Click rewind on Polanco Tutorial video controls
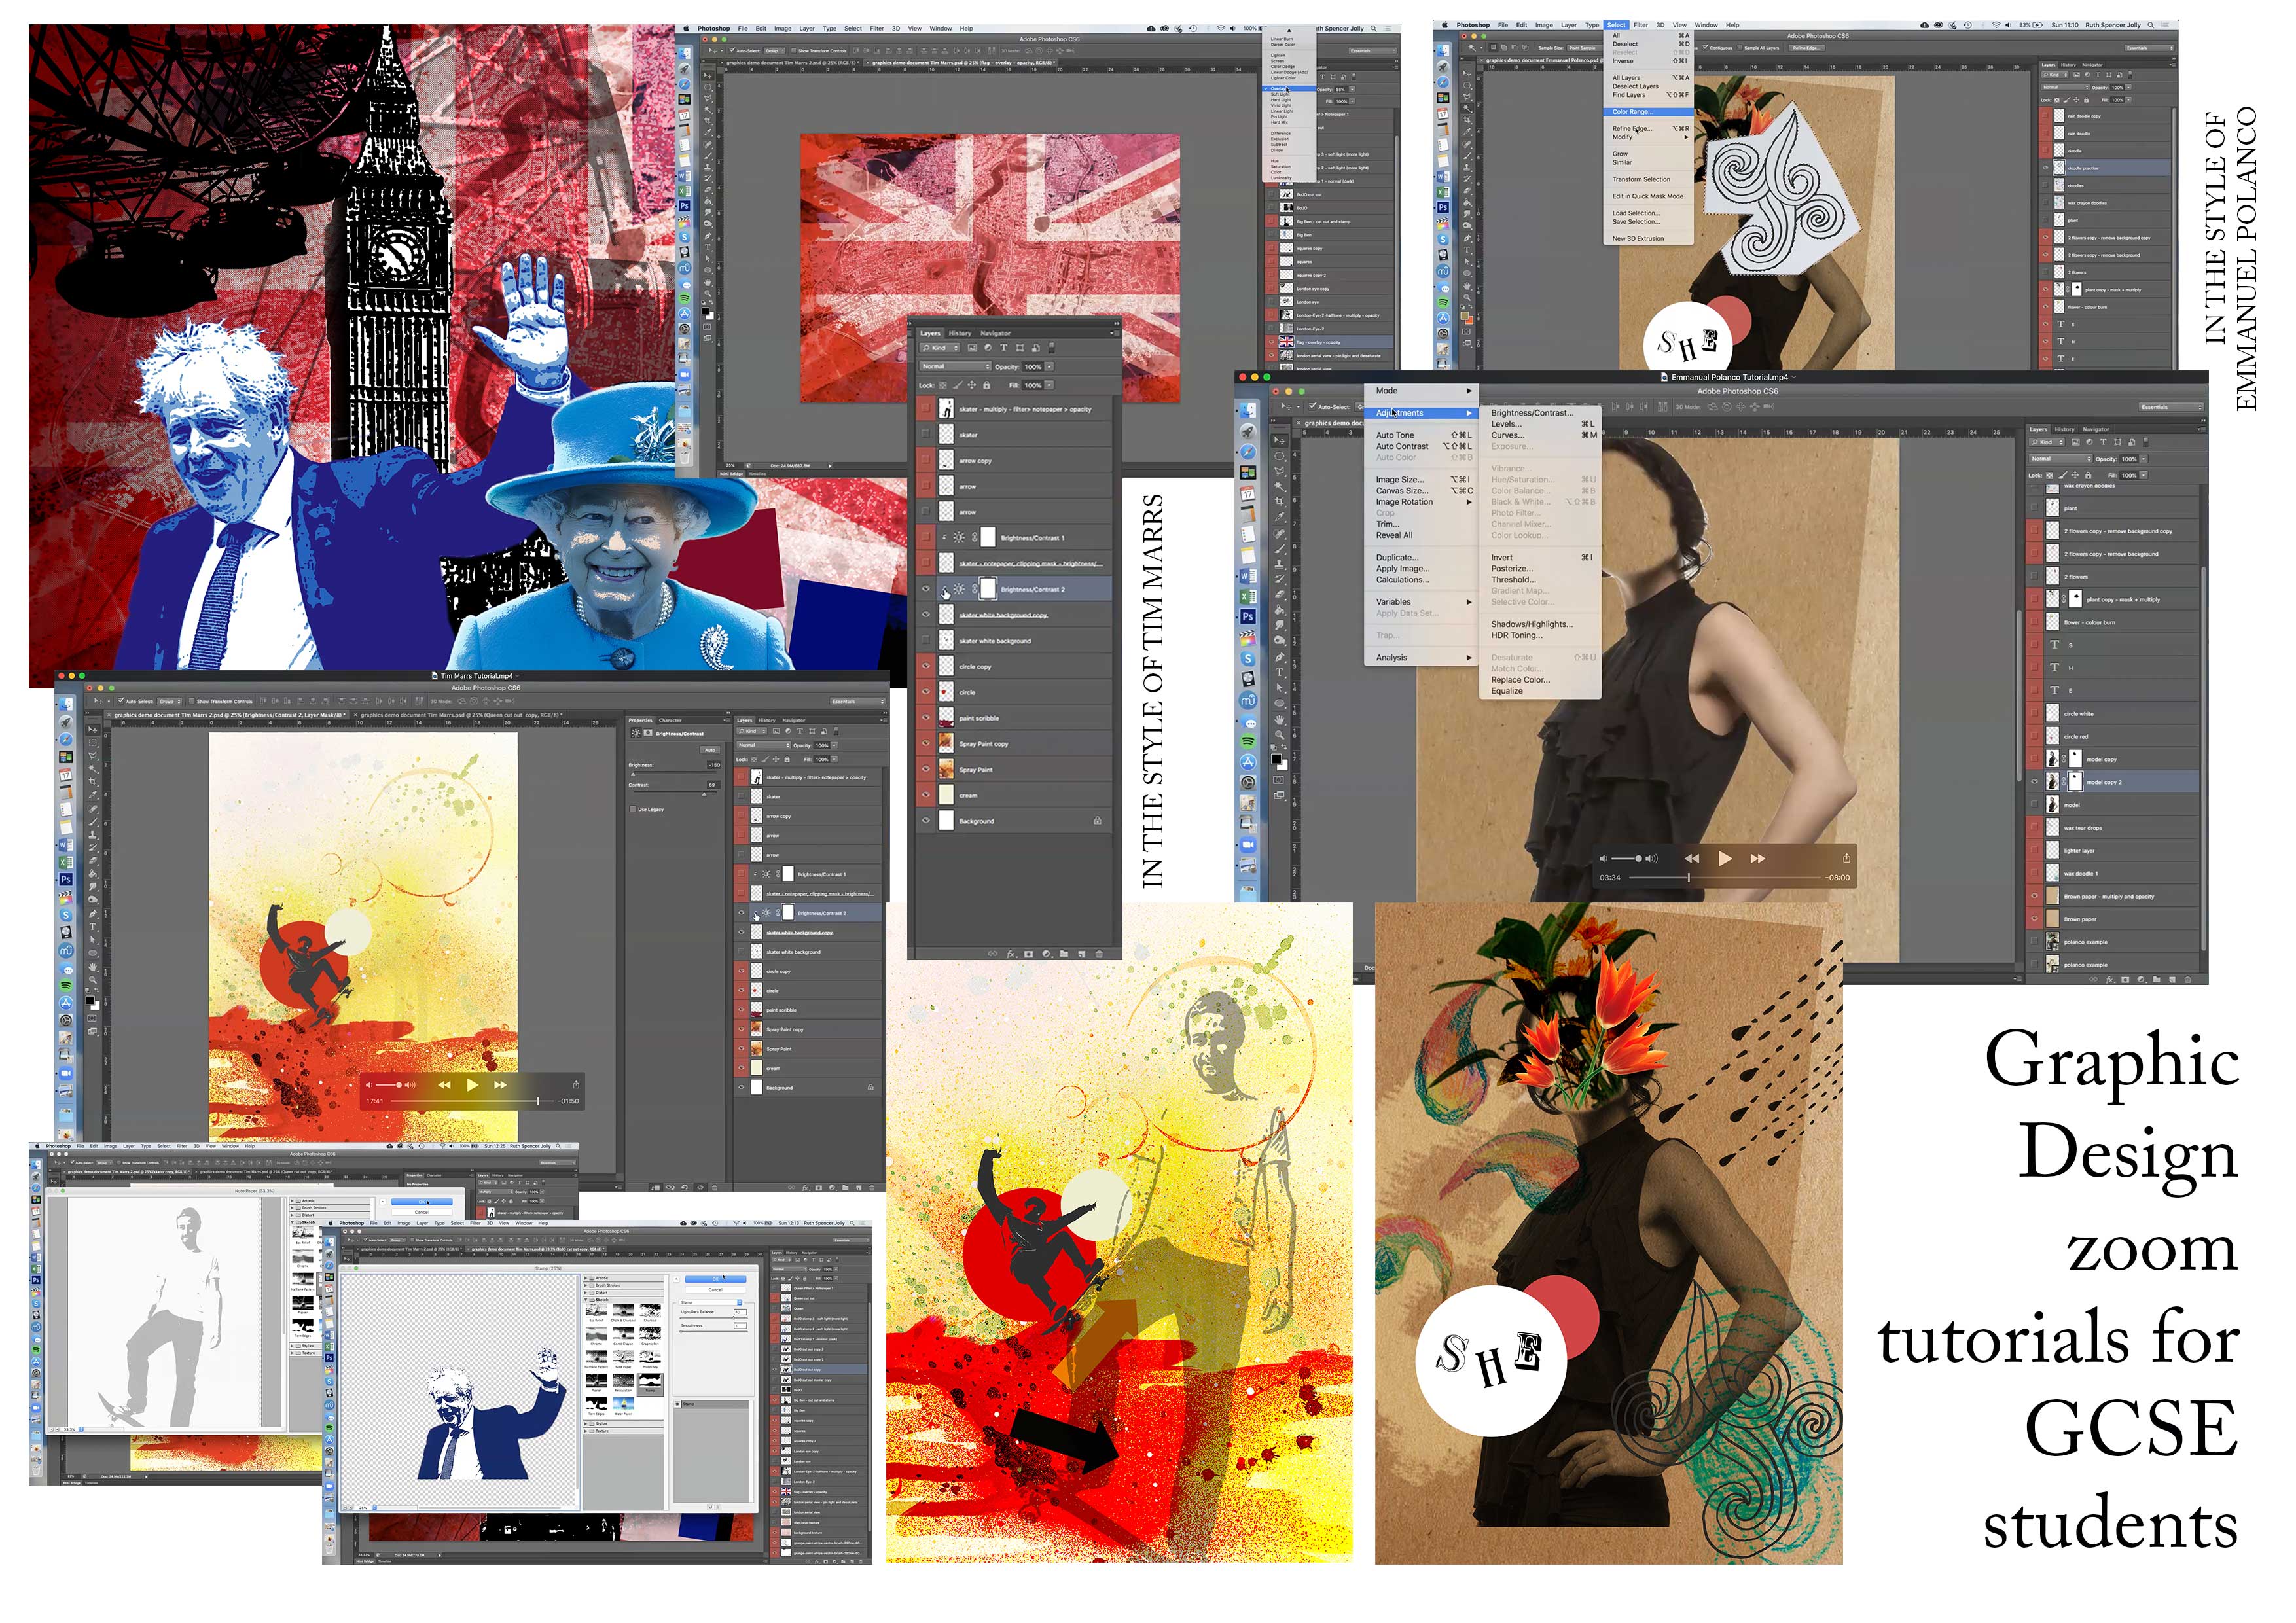Viewport: 2296px width, 1623px height. [x=1692, y=858]
